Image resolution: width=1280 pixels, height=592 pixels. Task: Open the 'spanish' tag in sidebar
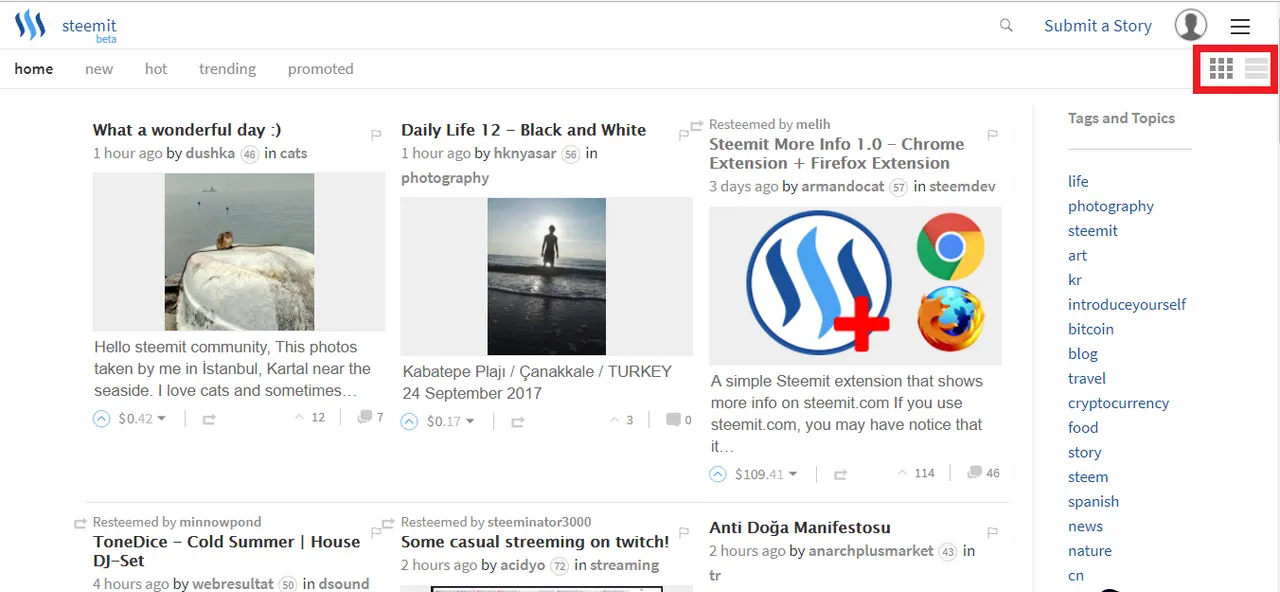pyautogui.click(x=1094, y=502)
